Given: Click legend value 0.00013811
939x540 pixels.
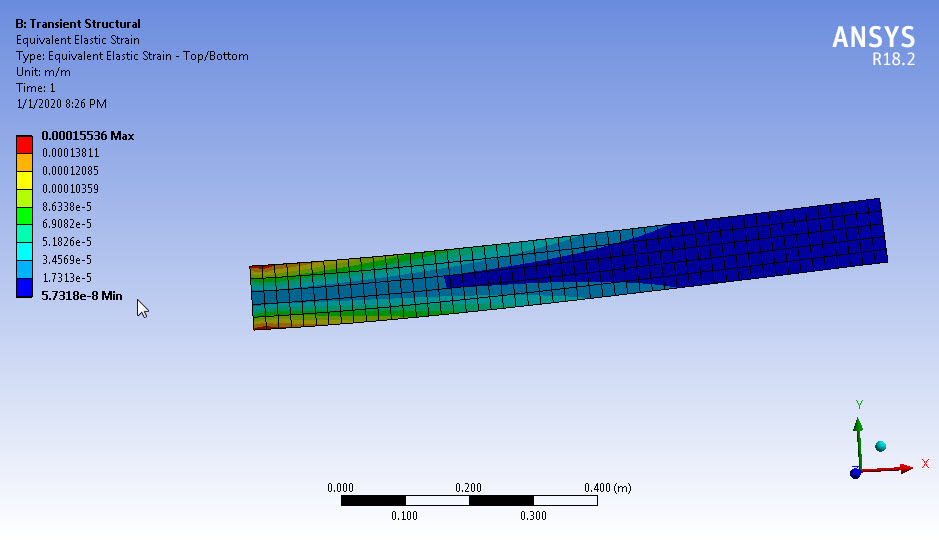Looking at the screenshot, I should point(70,153).
